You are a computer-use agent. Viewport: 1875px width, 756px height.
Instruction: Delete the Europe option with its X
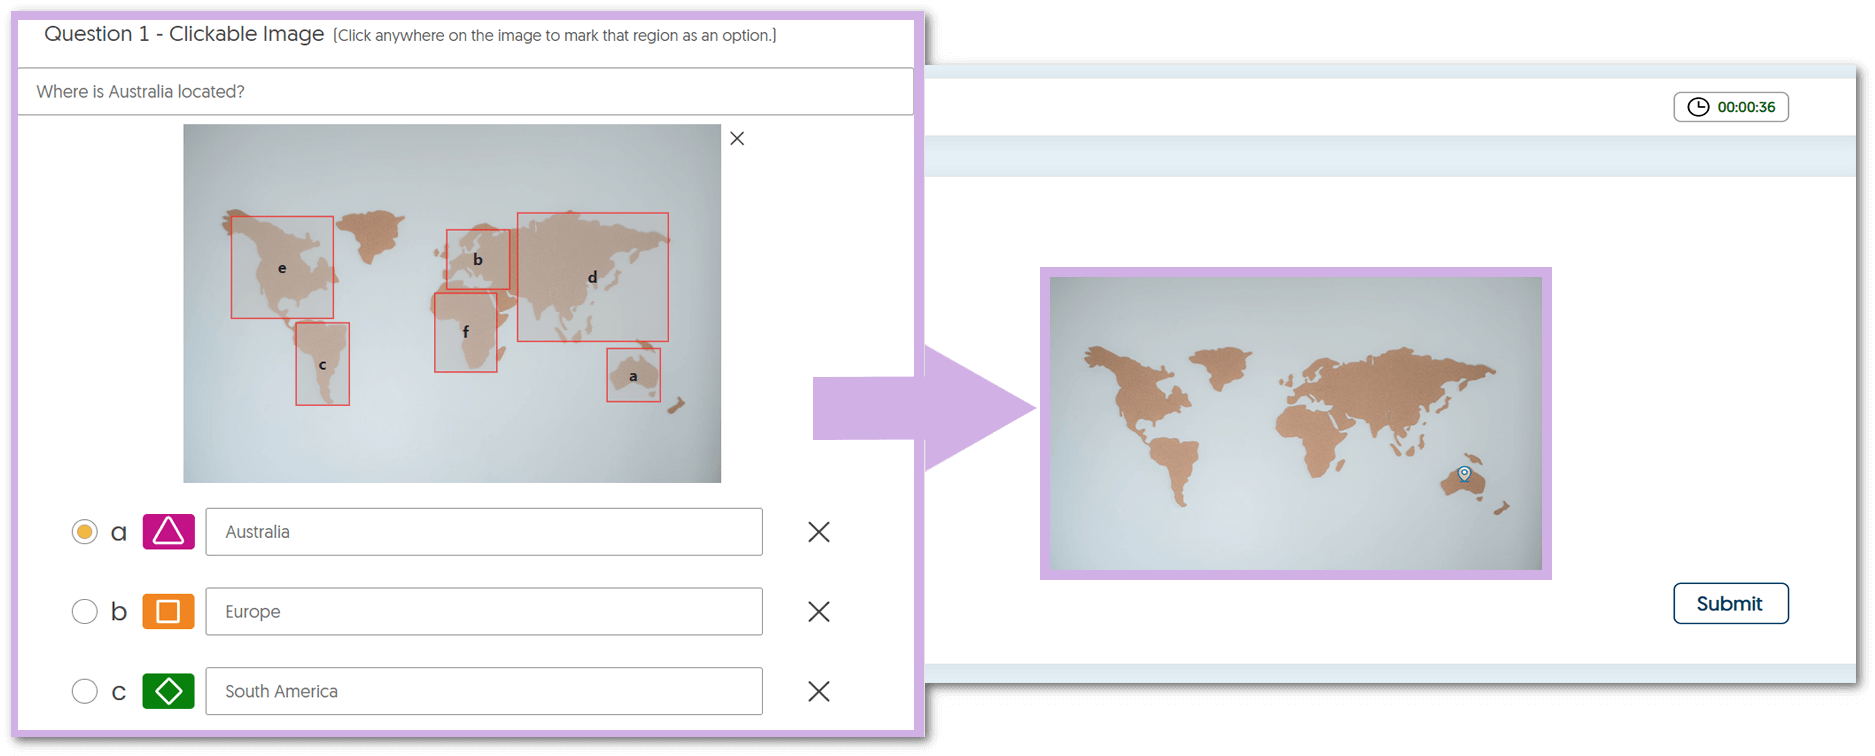point(818,612)
